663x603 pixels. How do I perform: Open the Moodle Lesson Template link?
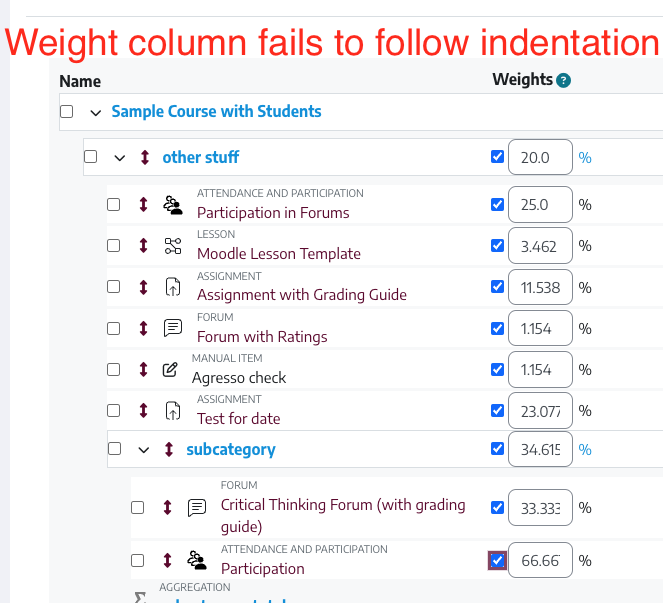(279, 254)
